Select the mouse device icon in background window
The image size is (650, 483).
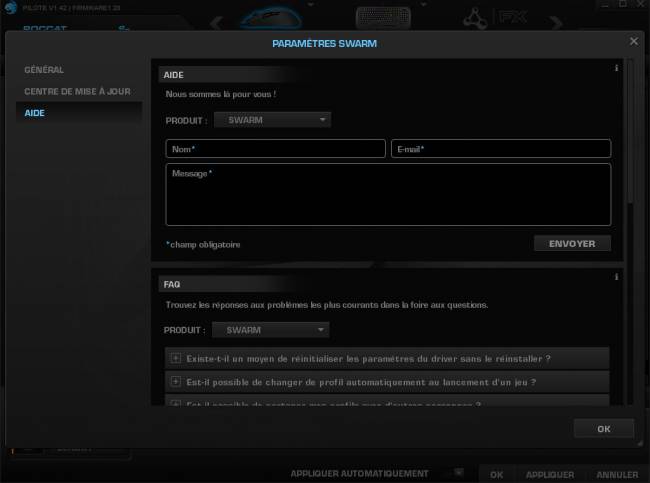[271, 17]
